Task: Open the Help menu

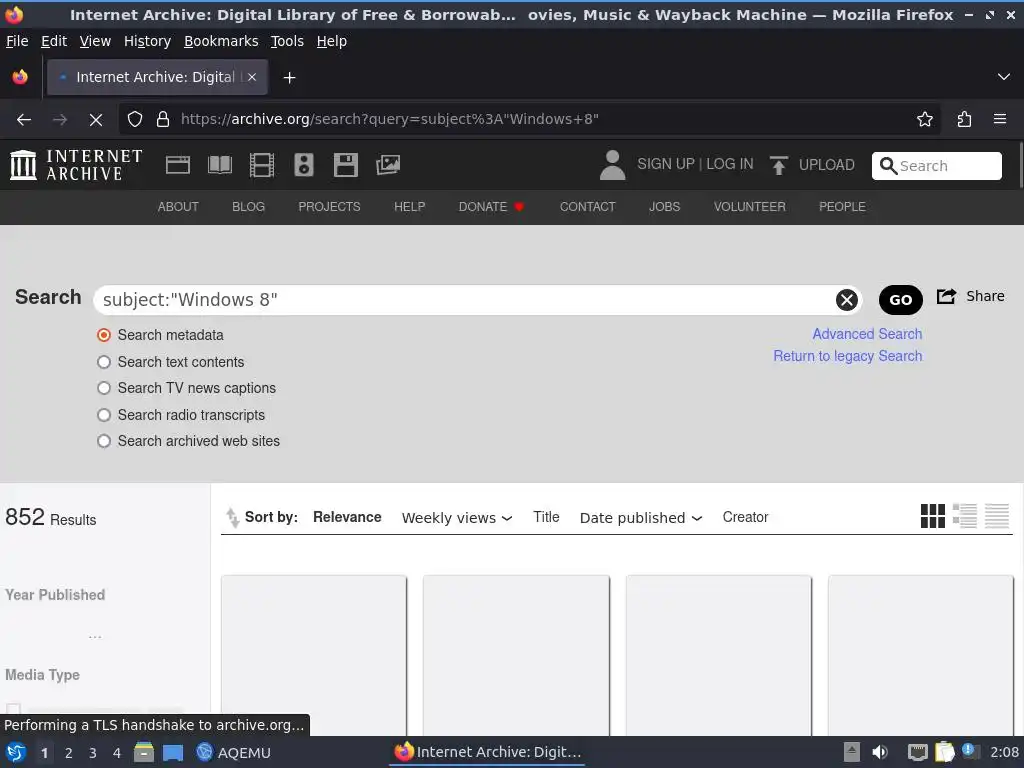Action: point(332,41)
